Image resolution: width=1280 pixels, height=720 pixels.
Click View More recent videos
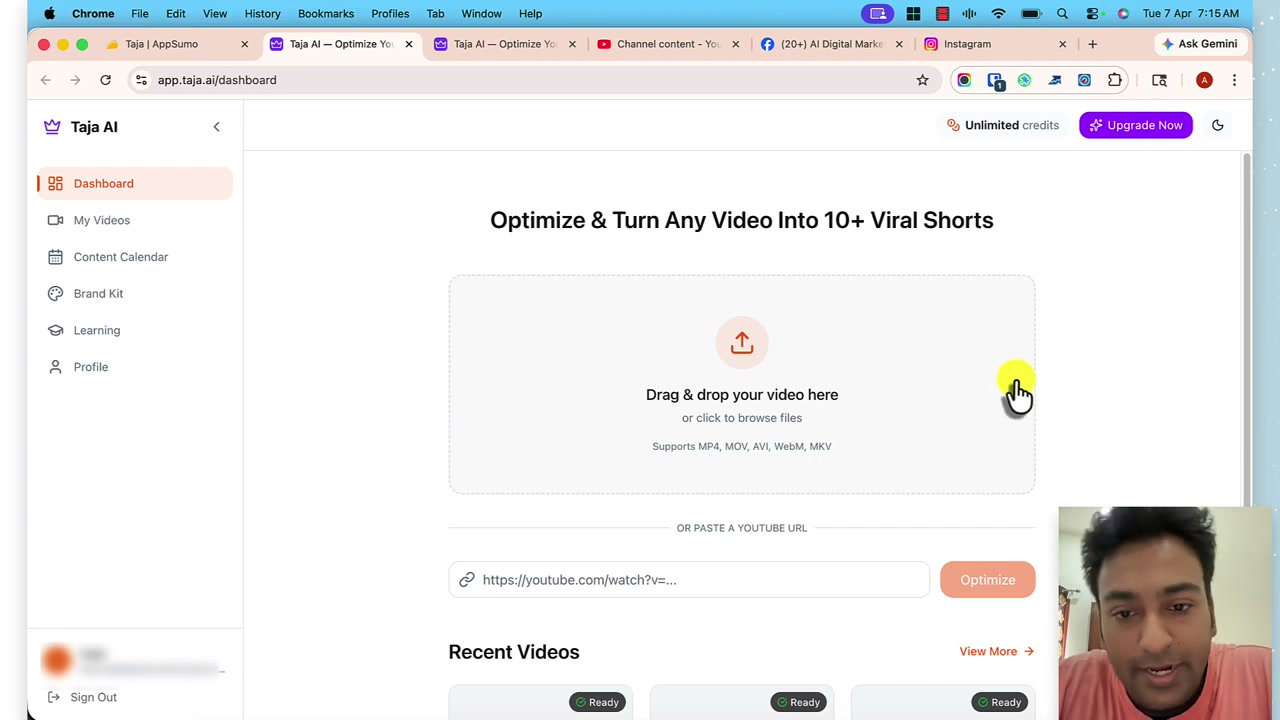(996, 651)
